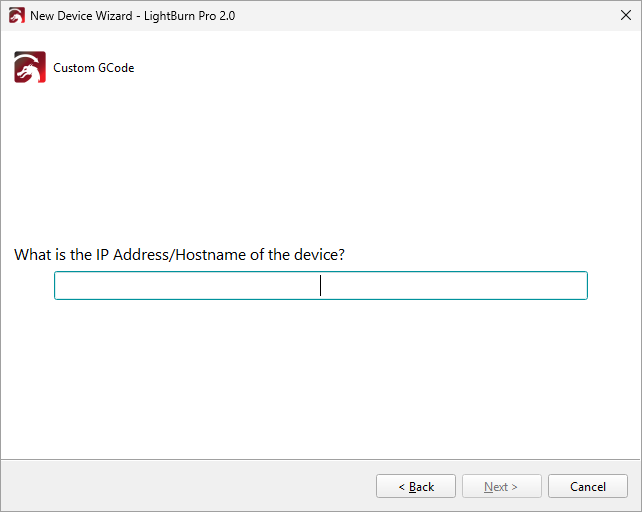The height and width of the screenshot is (512, 642).
Task: Focus the IP Address/Hostname text field
Action: coord(320,286)
